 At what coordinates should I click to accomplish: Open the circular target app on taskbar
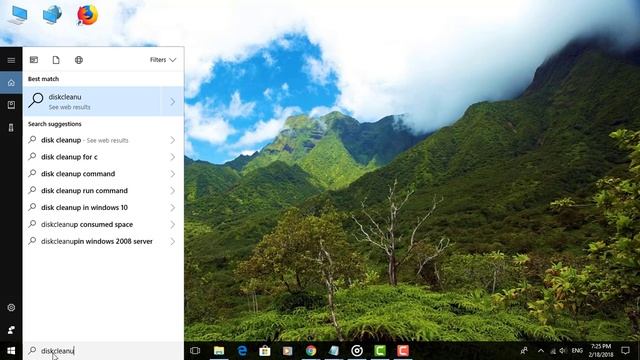pyautogui.click(x=357, y=351)
